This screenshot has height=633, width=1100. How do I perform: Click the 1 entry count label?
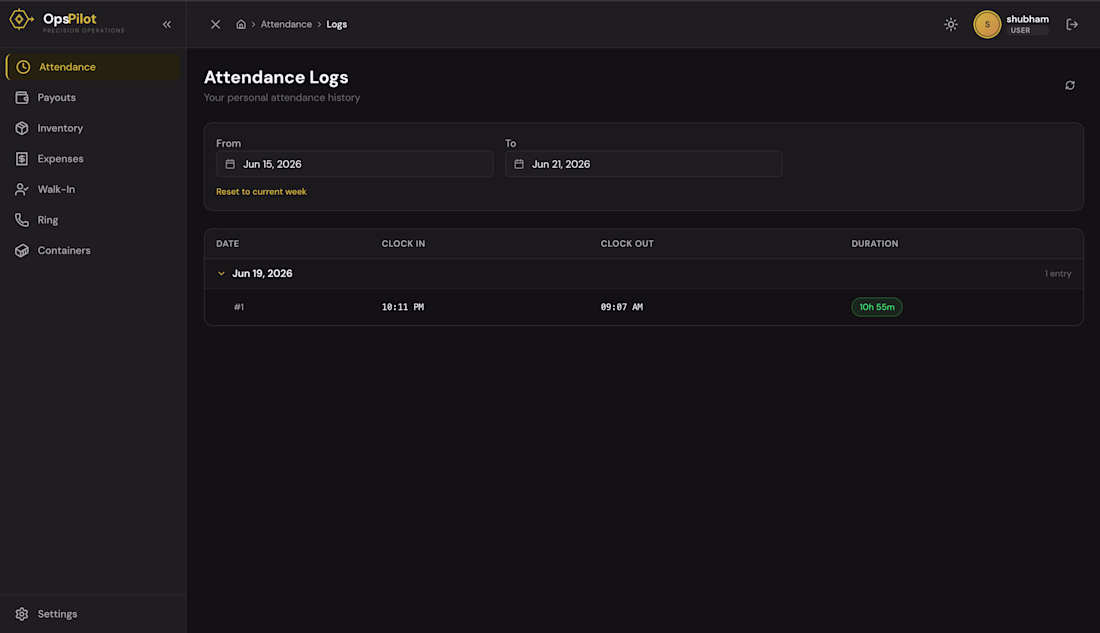(1058, 274)
